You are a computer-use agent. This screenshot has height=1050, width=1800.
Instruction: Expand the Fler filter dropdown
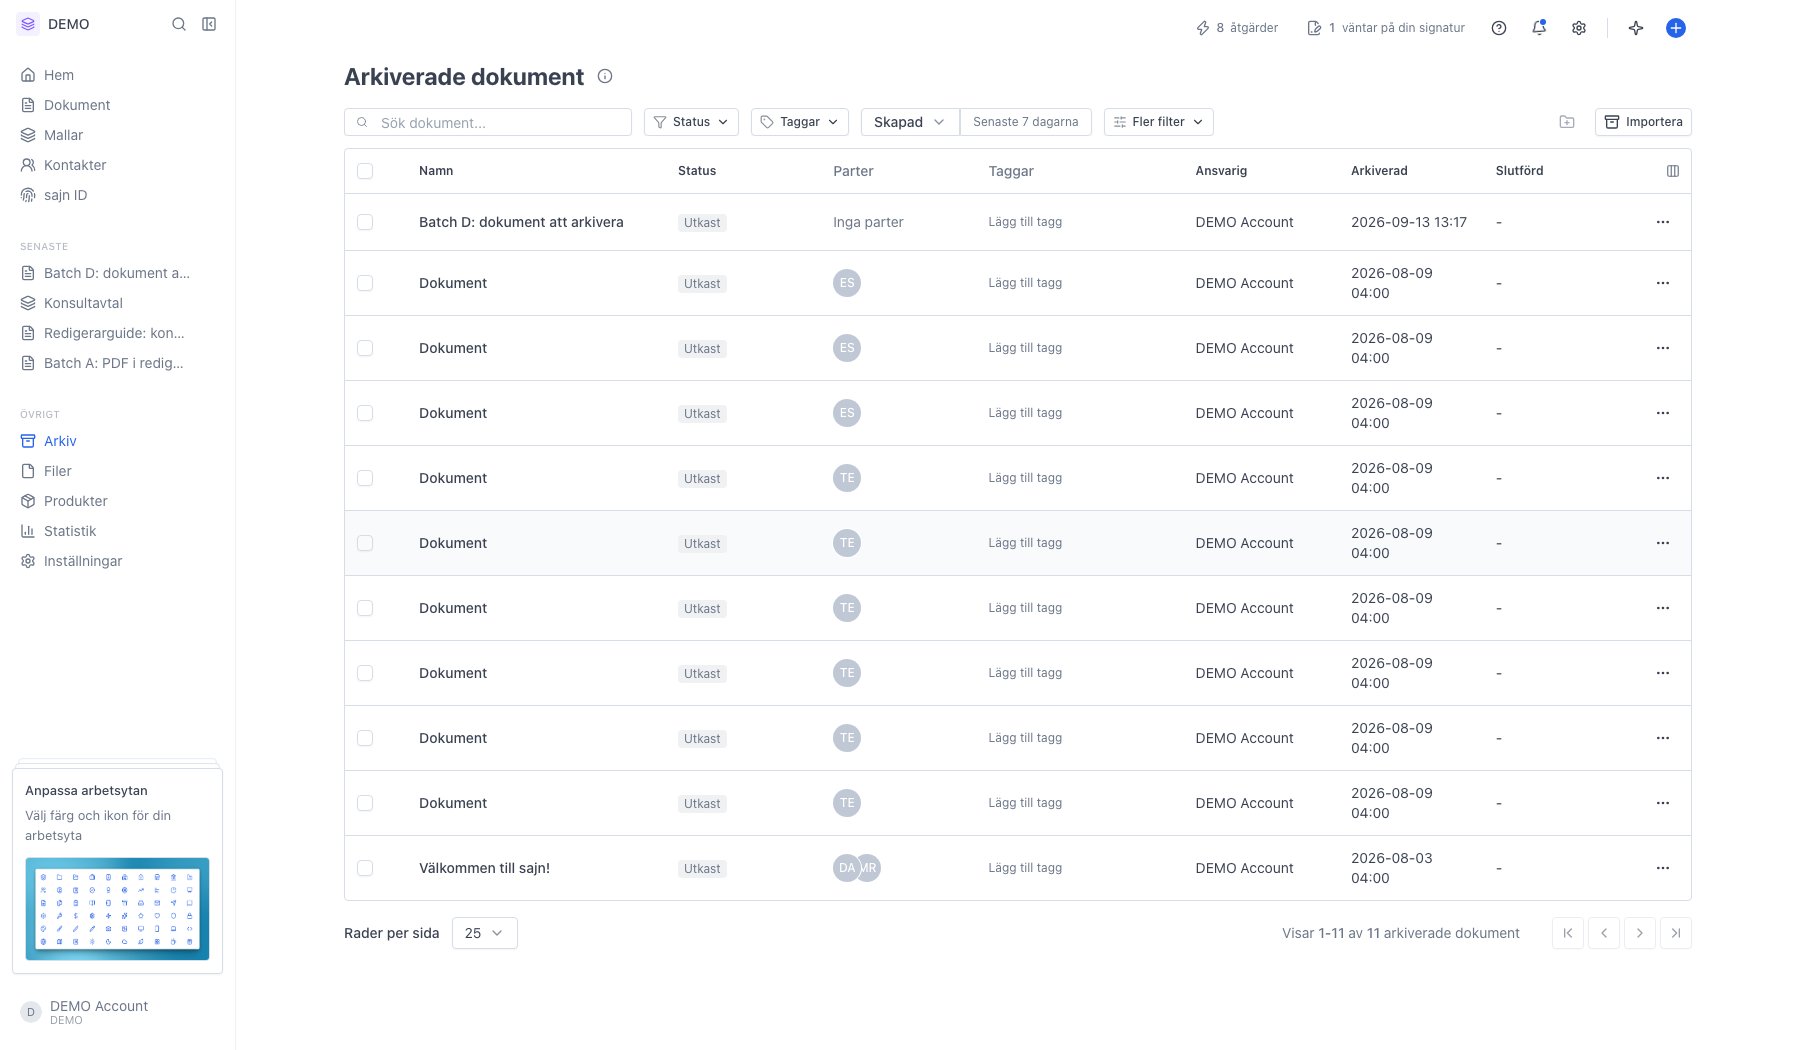(x=1159, y=122)
